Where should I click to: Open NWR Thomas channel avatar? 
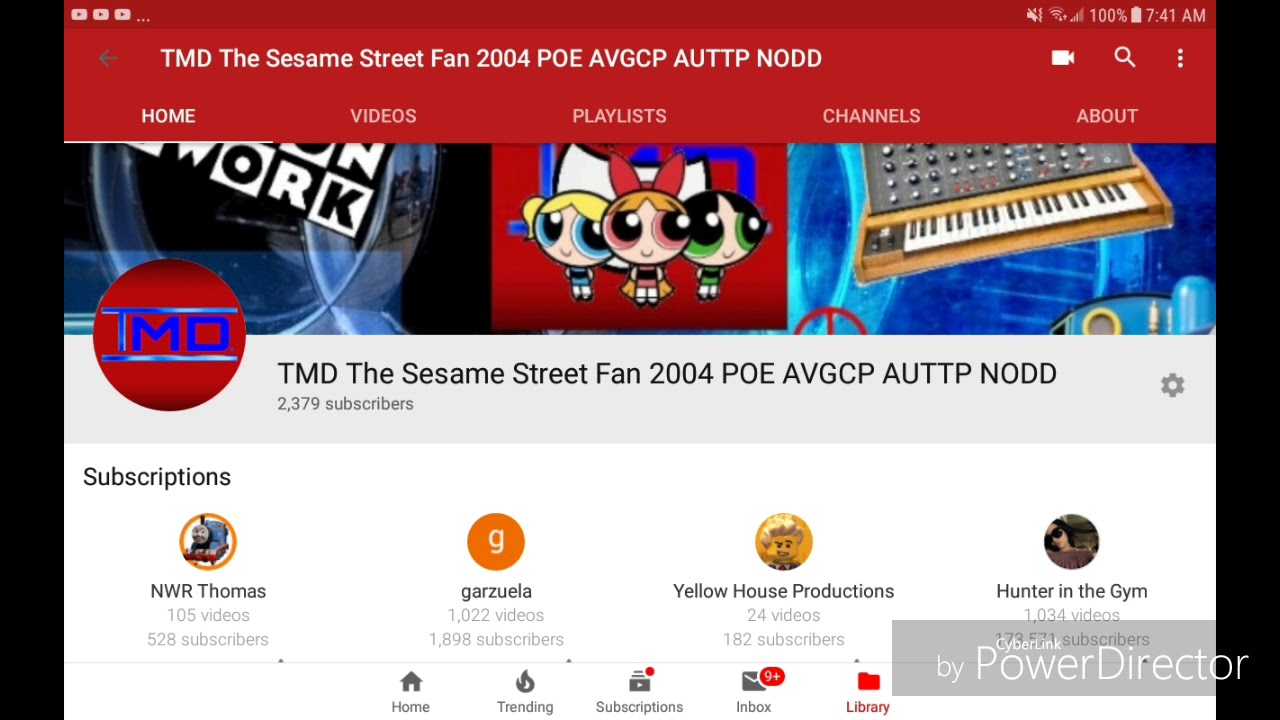point(208,542)
